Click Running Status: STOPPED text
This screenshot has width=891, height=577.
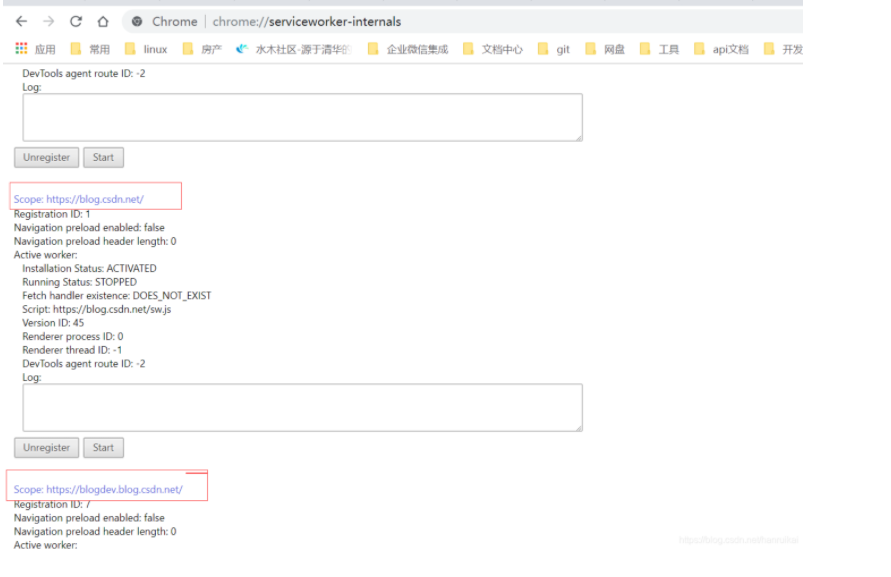click(80, 282)
